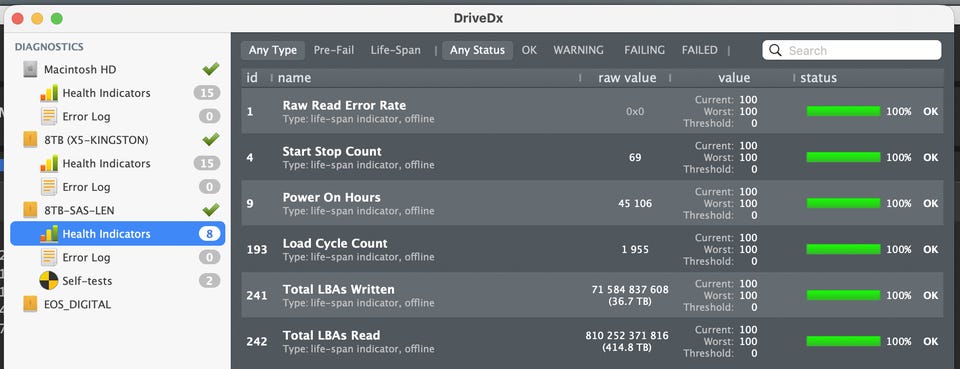960x369 pixels.
Task: Click the Self-tests crash-test symbol icon
Action: pyautogui.click(x=49, y=281)
